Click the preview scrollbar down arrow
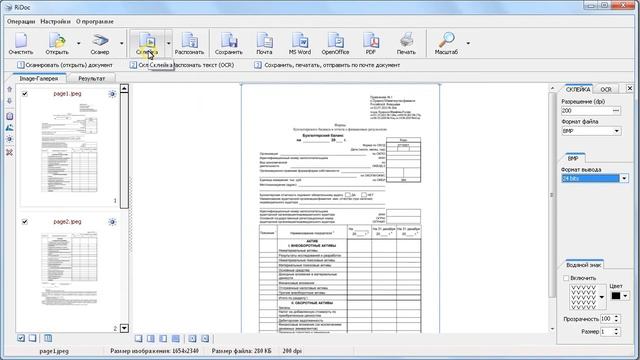The height and width of the screenshot is (360, 640). coord(553,329)
